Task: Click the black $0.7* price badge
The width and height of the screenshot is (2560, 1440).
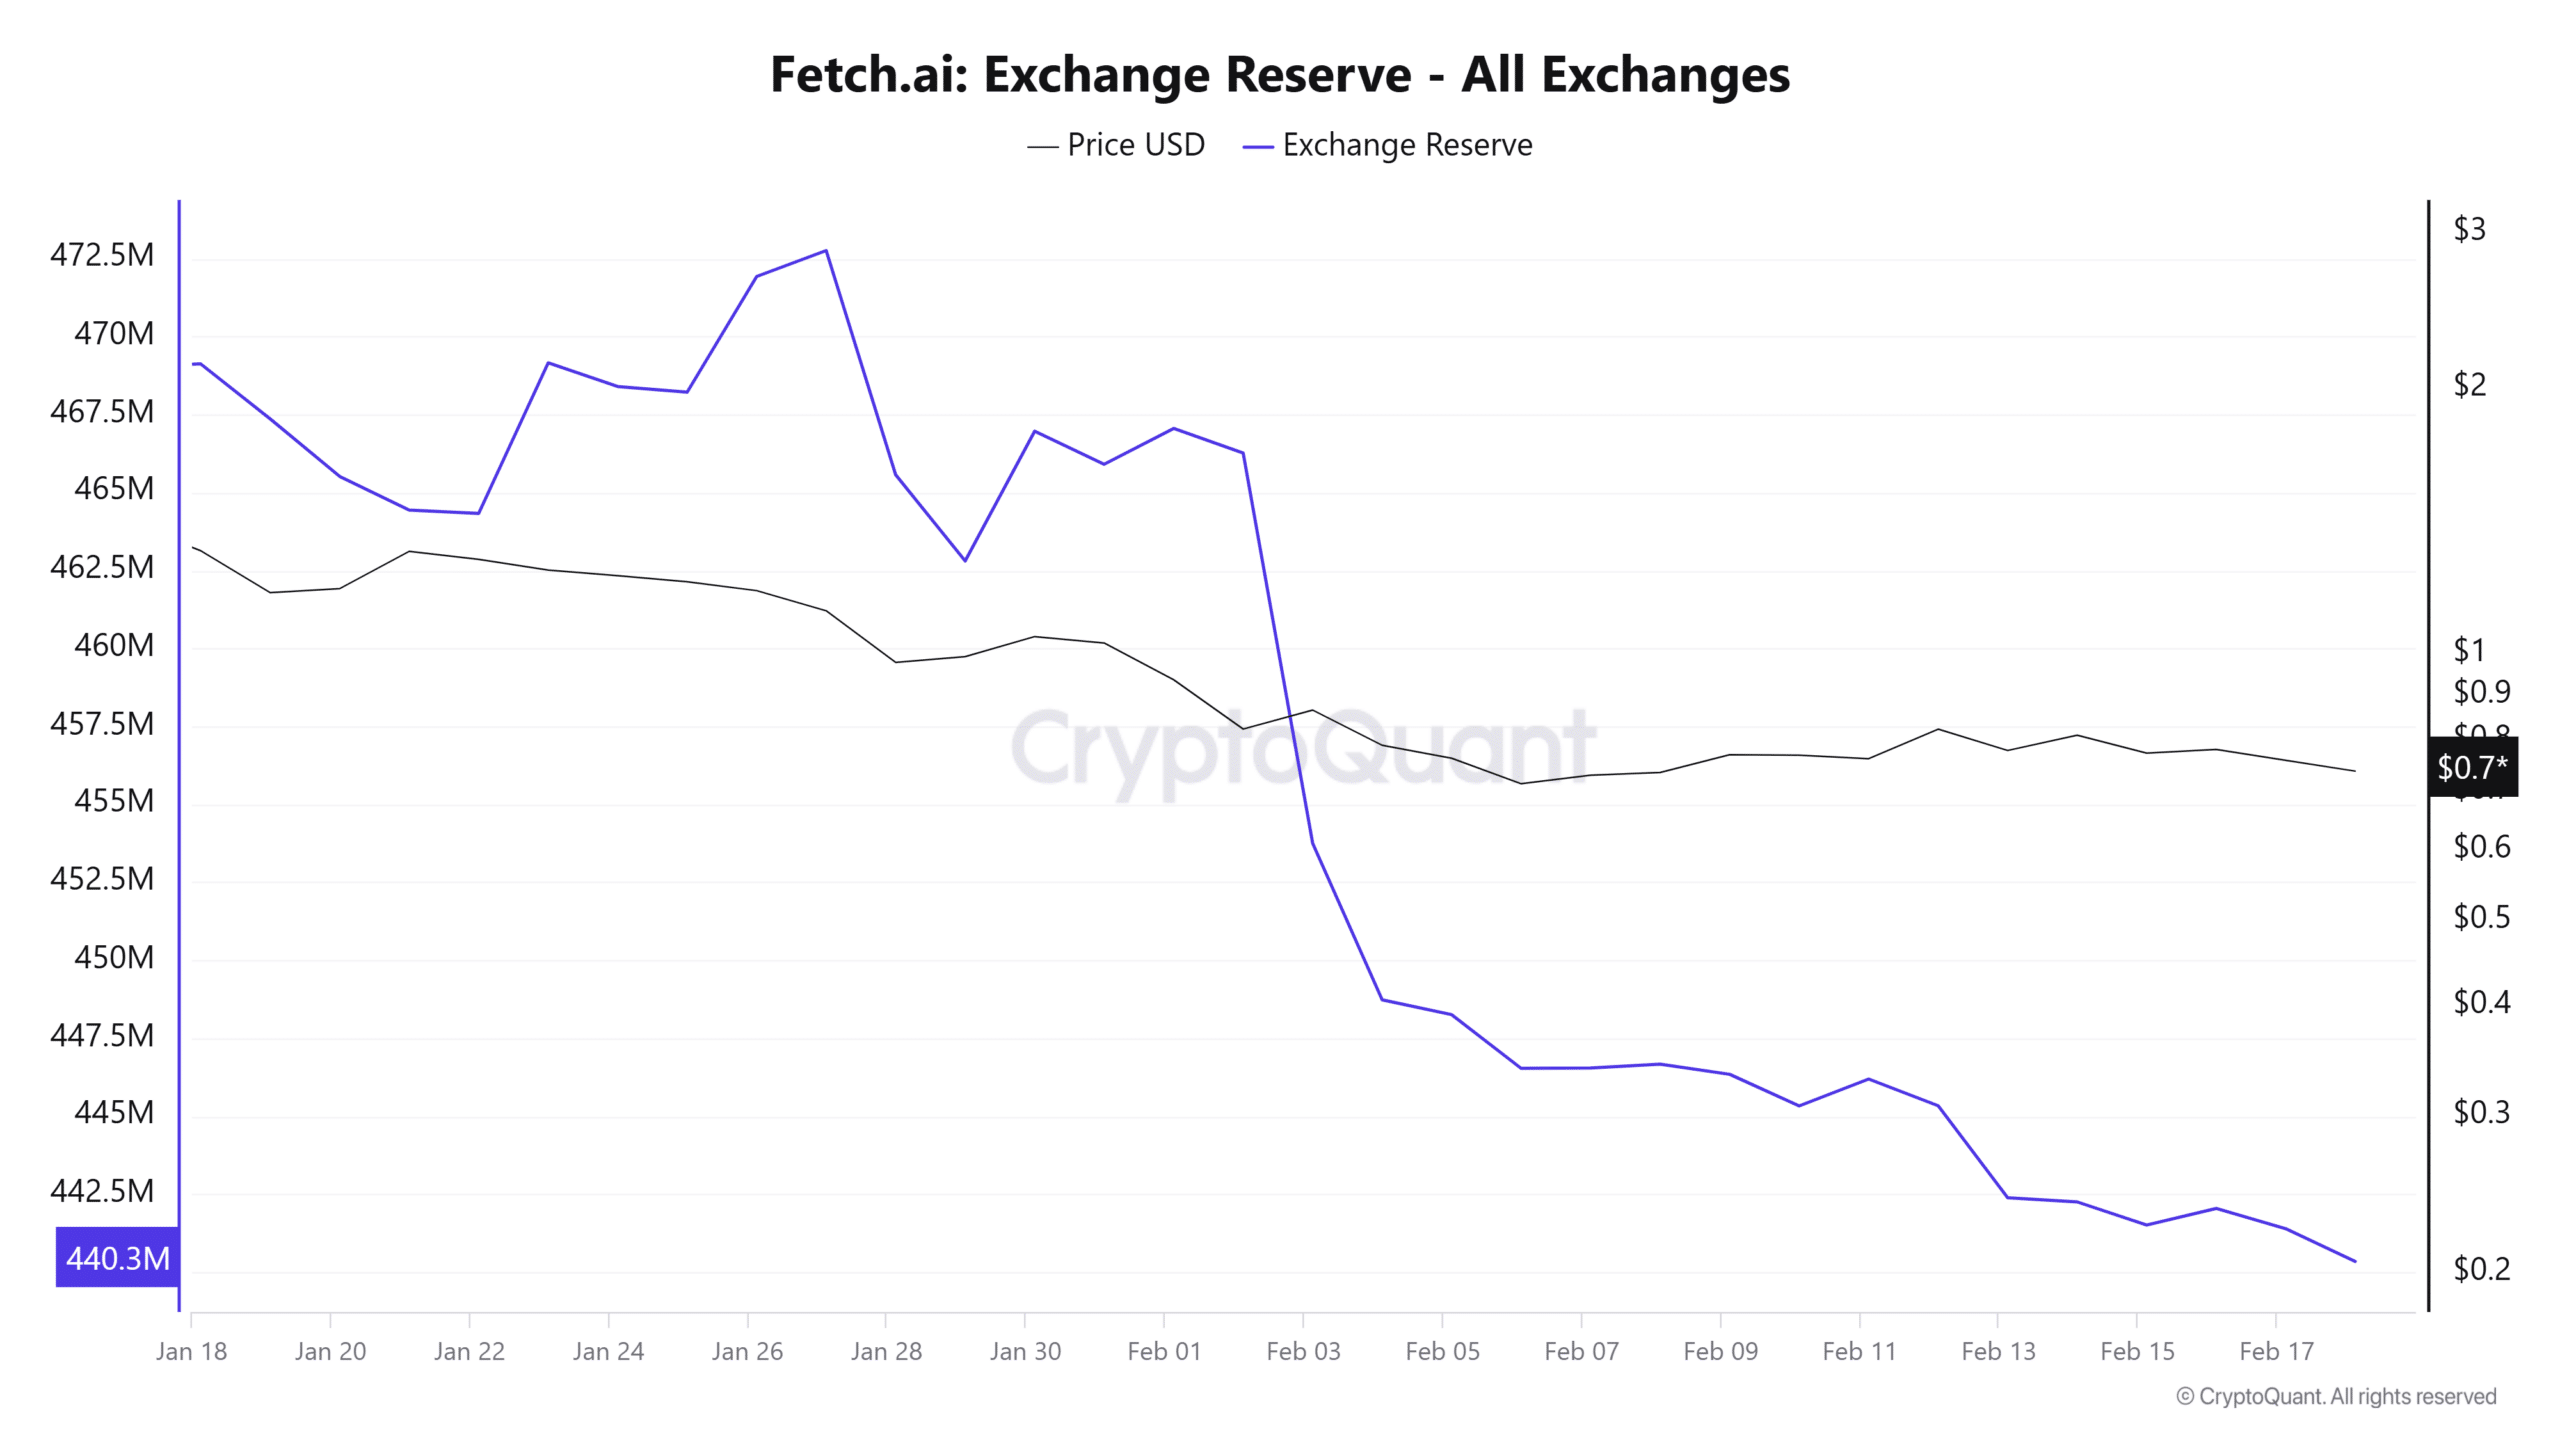Action: pyautogui.click(x=2472, y=767)
